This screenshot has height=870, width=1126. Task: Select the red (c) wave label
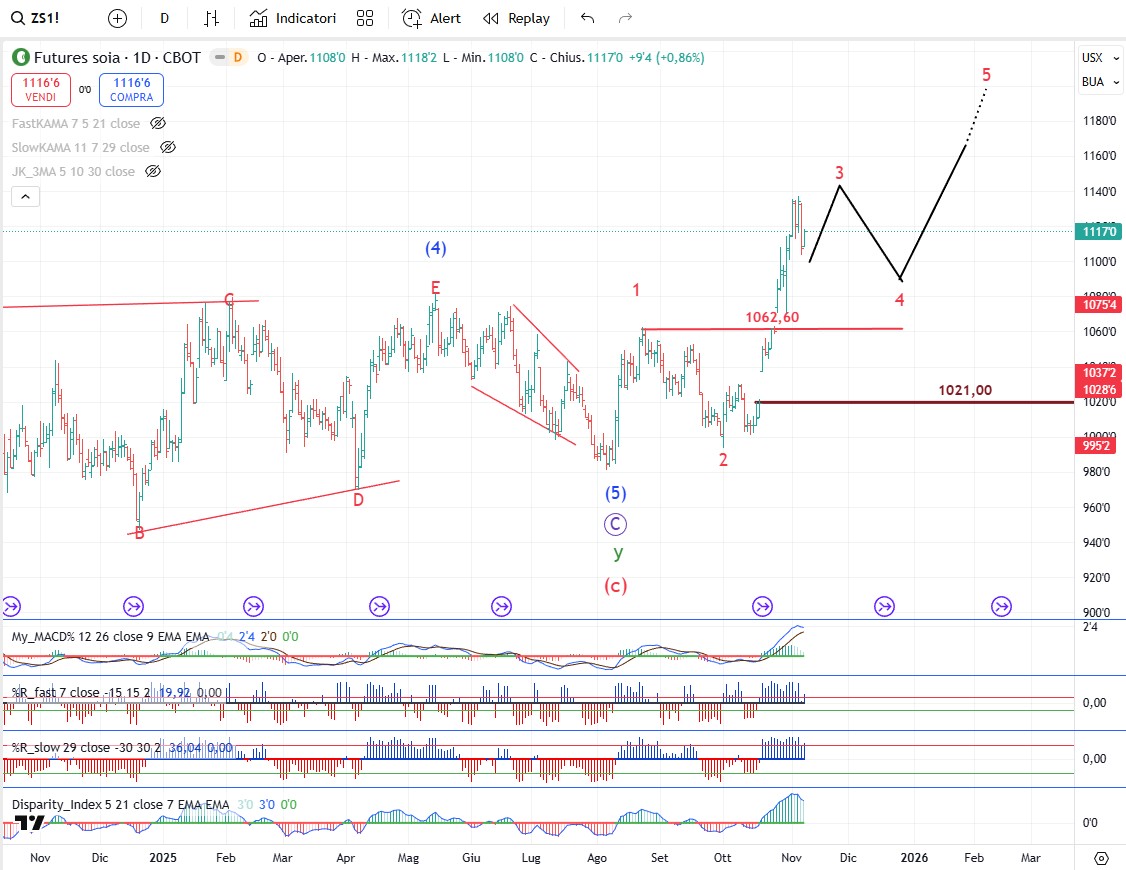coord(615,586)
